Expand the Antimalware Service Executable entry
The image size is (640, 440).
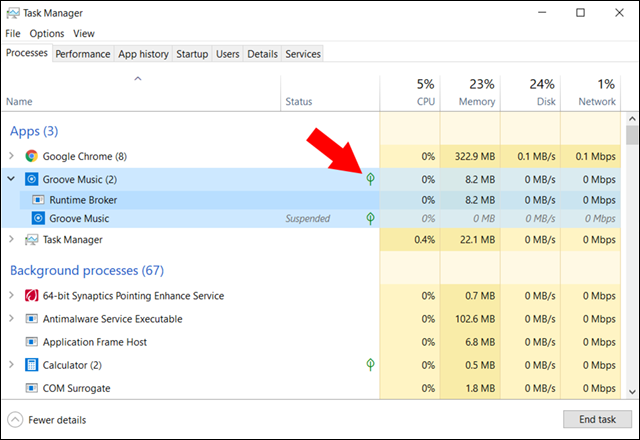point(12,319)
